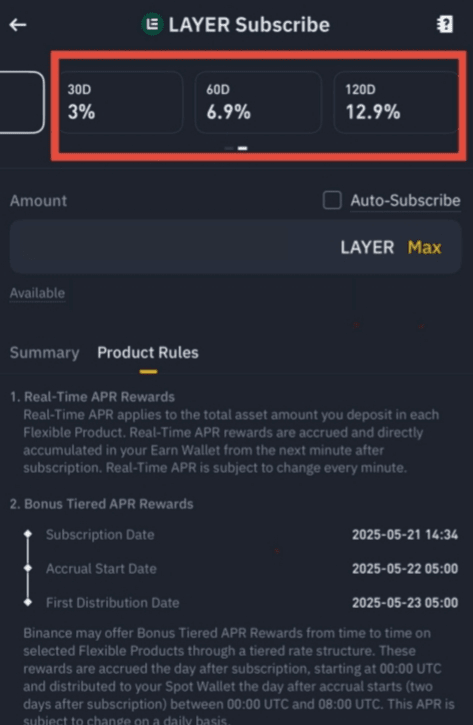Tap the LAYER coin logo
This screenshot has width=473, height=725.
click(x=152, y=25)
